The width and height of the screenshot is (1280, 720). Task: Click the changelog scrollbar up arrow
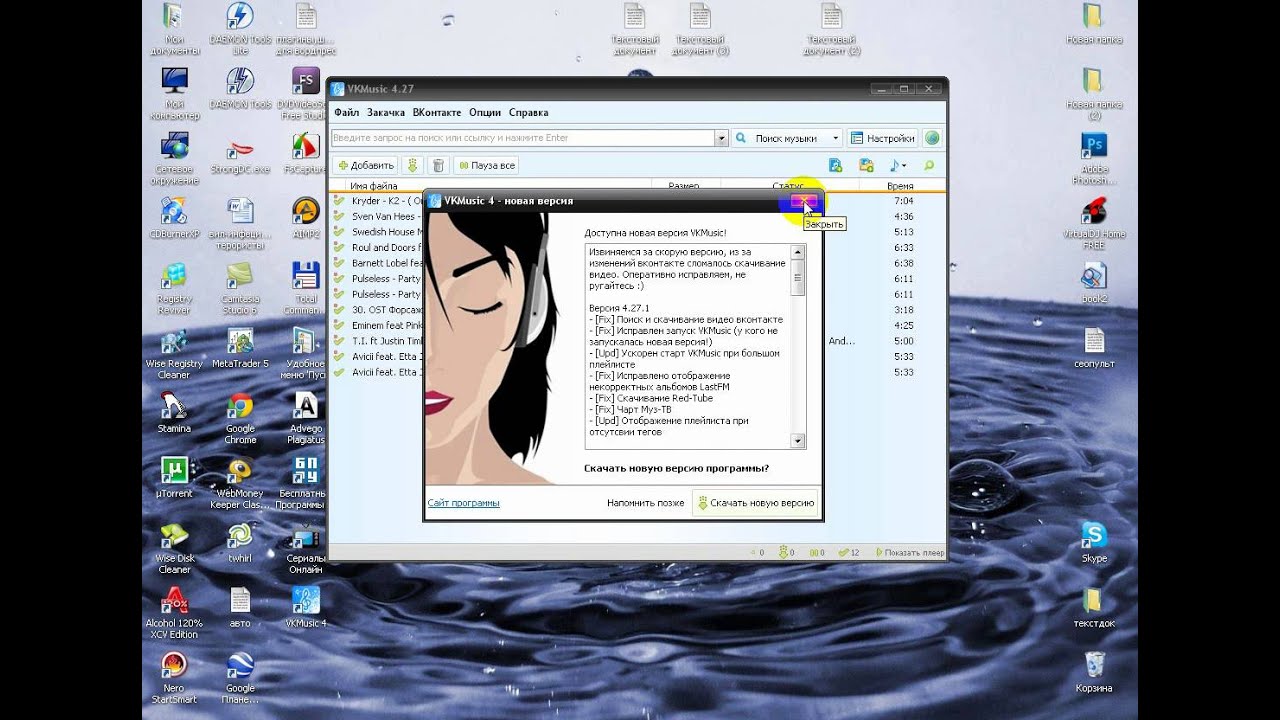click(797, 250)
